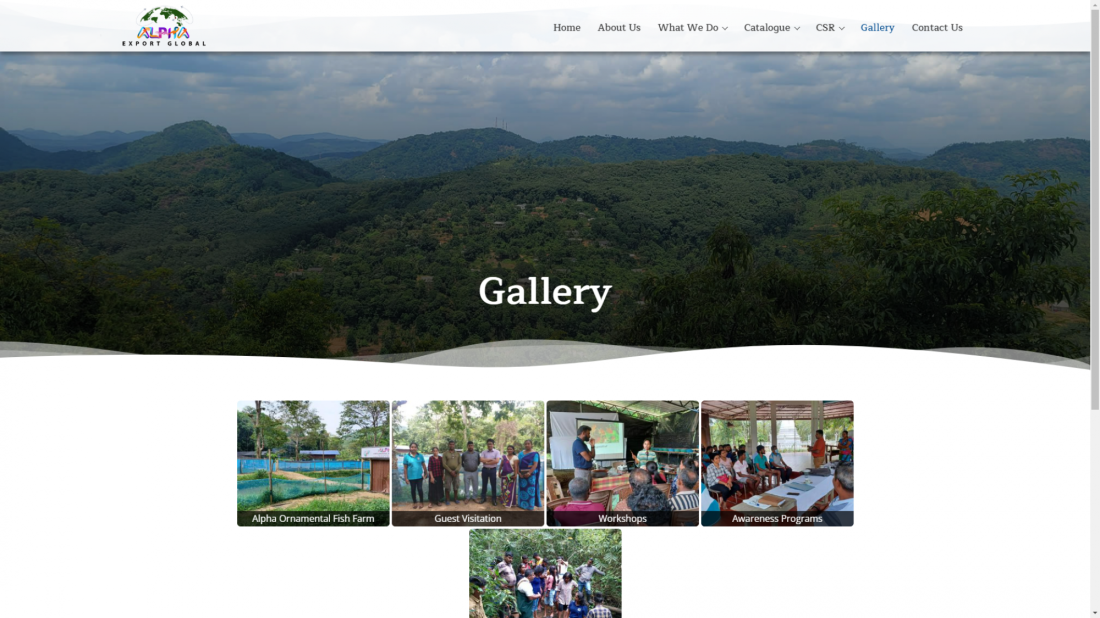The height and width of the screenshot is (618, 1100).
Task: Open the Catalogue menu item
Action: (767, 28)
